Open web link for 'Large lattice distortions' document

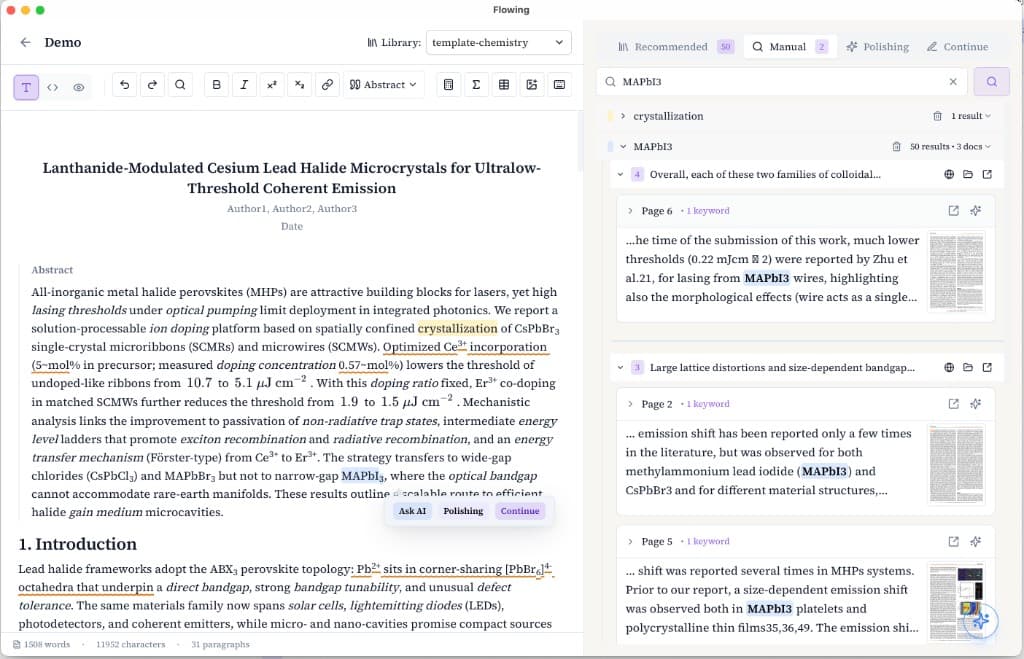(x=949, y=368)
